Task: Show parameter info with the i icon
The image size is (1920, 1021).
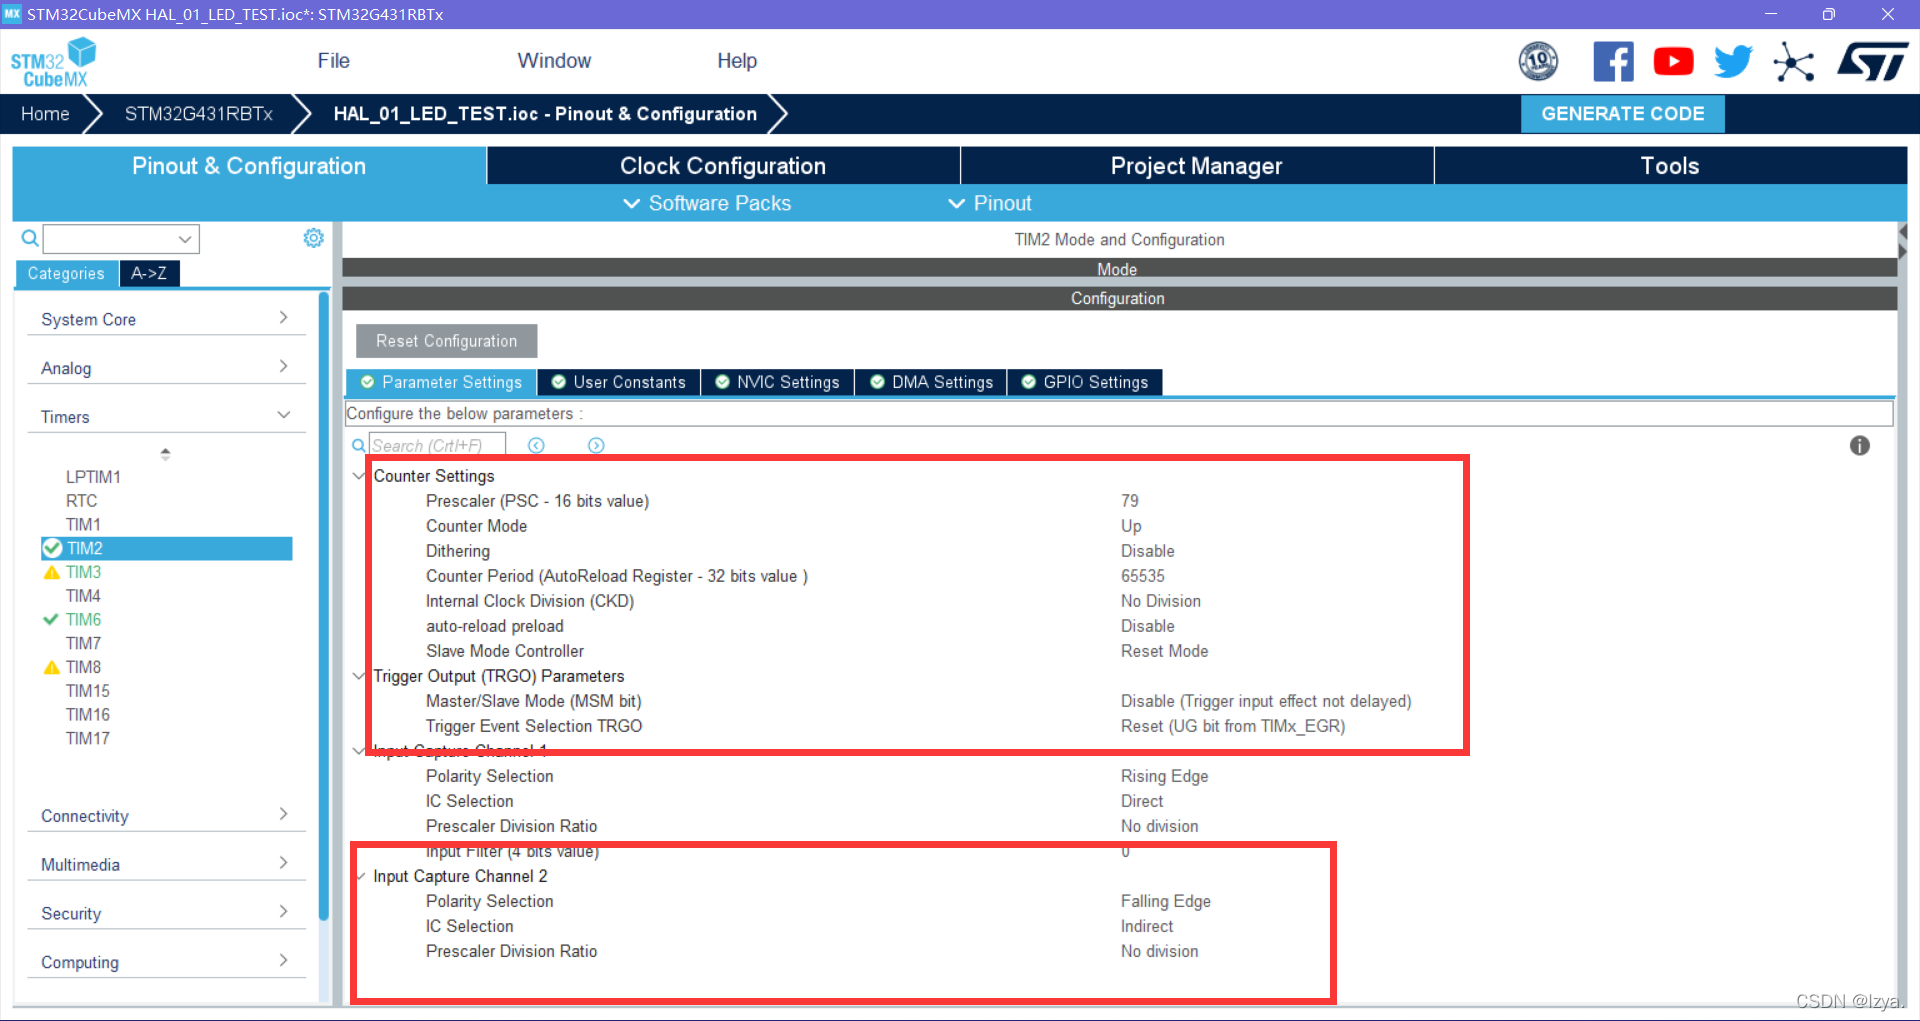Action: coord(1859,446)
